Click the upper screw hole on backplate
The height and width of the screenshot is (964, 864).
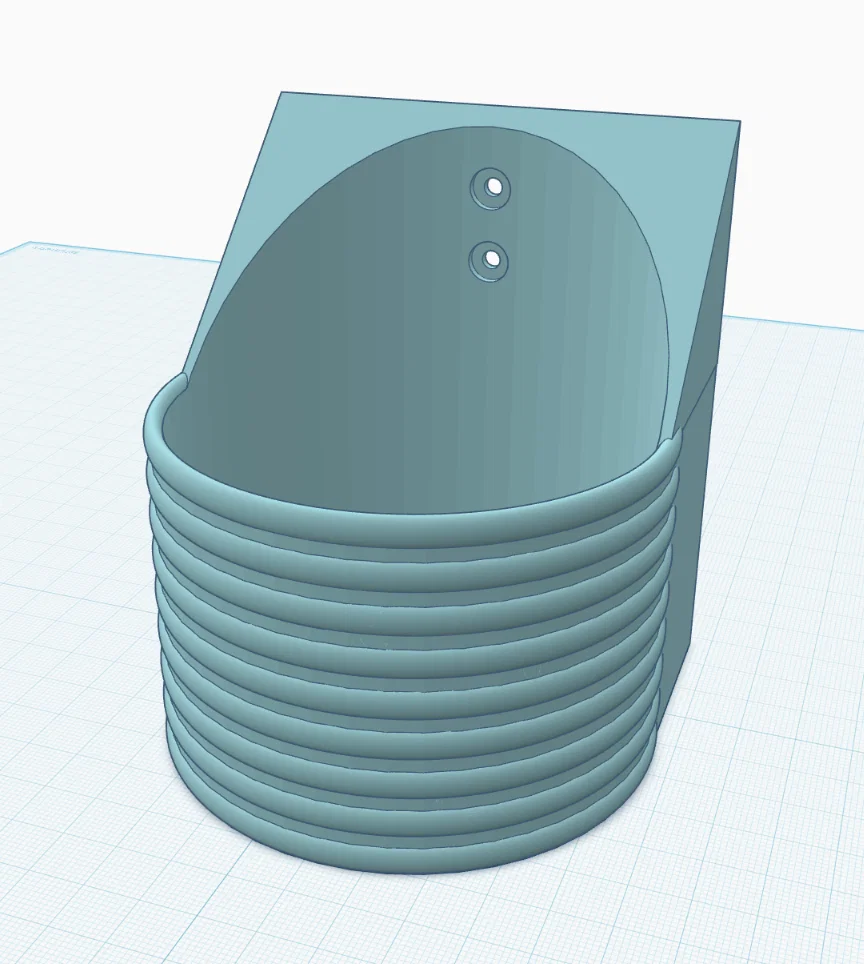pos(491,187)
